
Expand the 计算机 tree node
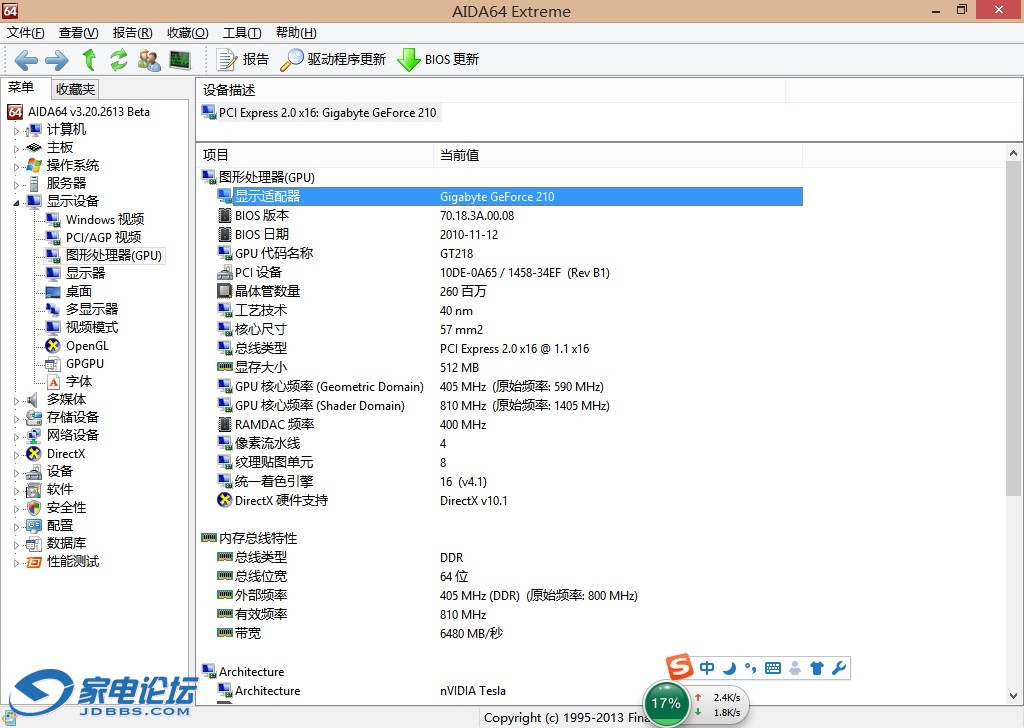pyautogui.click(x=16, y=130)
